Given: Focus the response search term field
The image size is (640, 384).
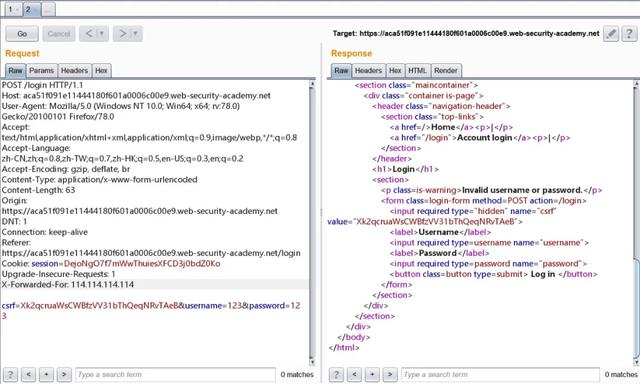Looking at the screenshot, I should point(500,374).
